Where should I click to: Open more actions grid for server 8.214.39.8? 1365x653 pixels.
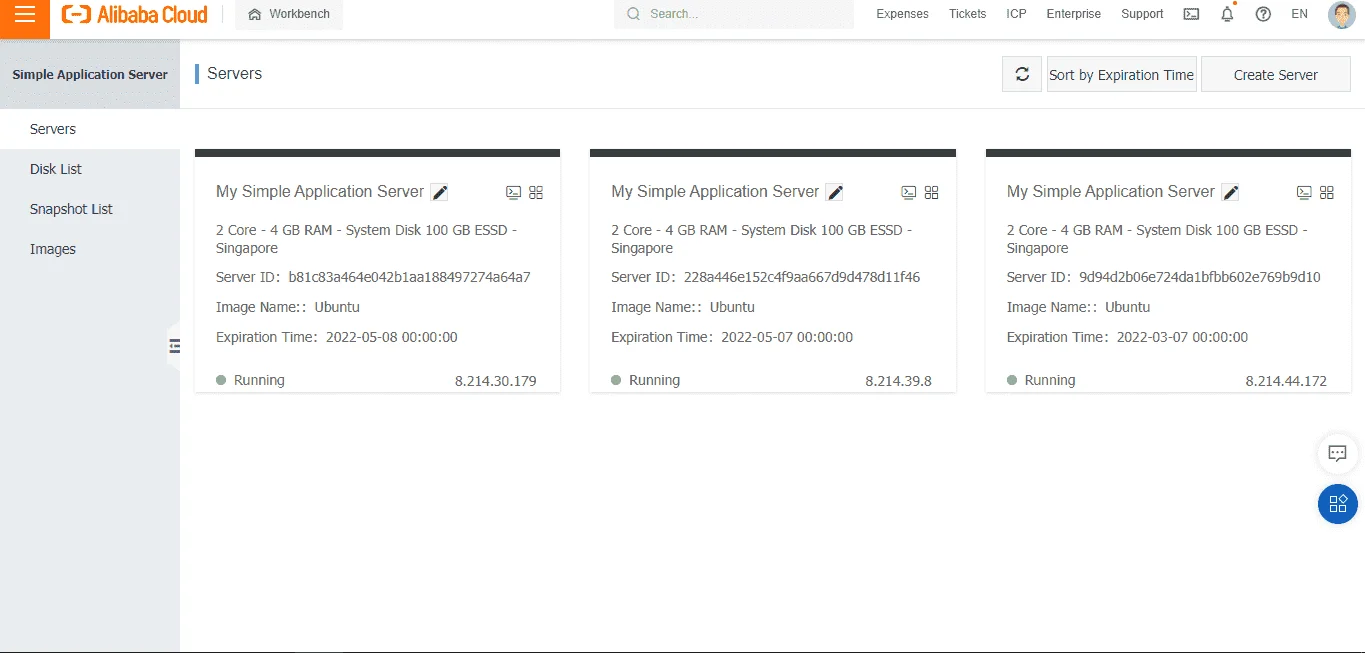pos(932,192)
